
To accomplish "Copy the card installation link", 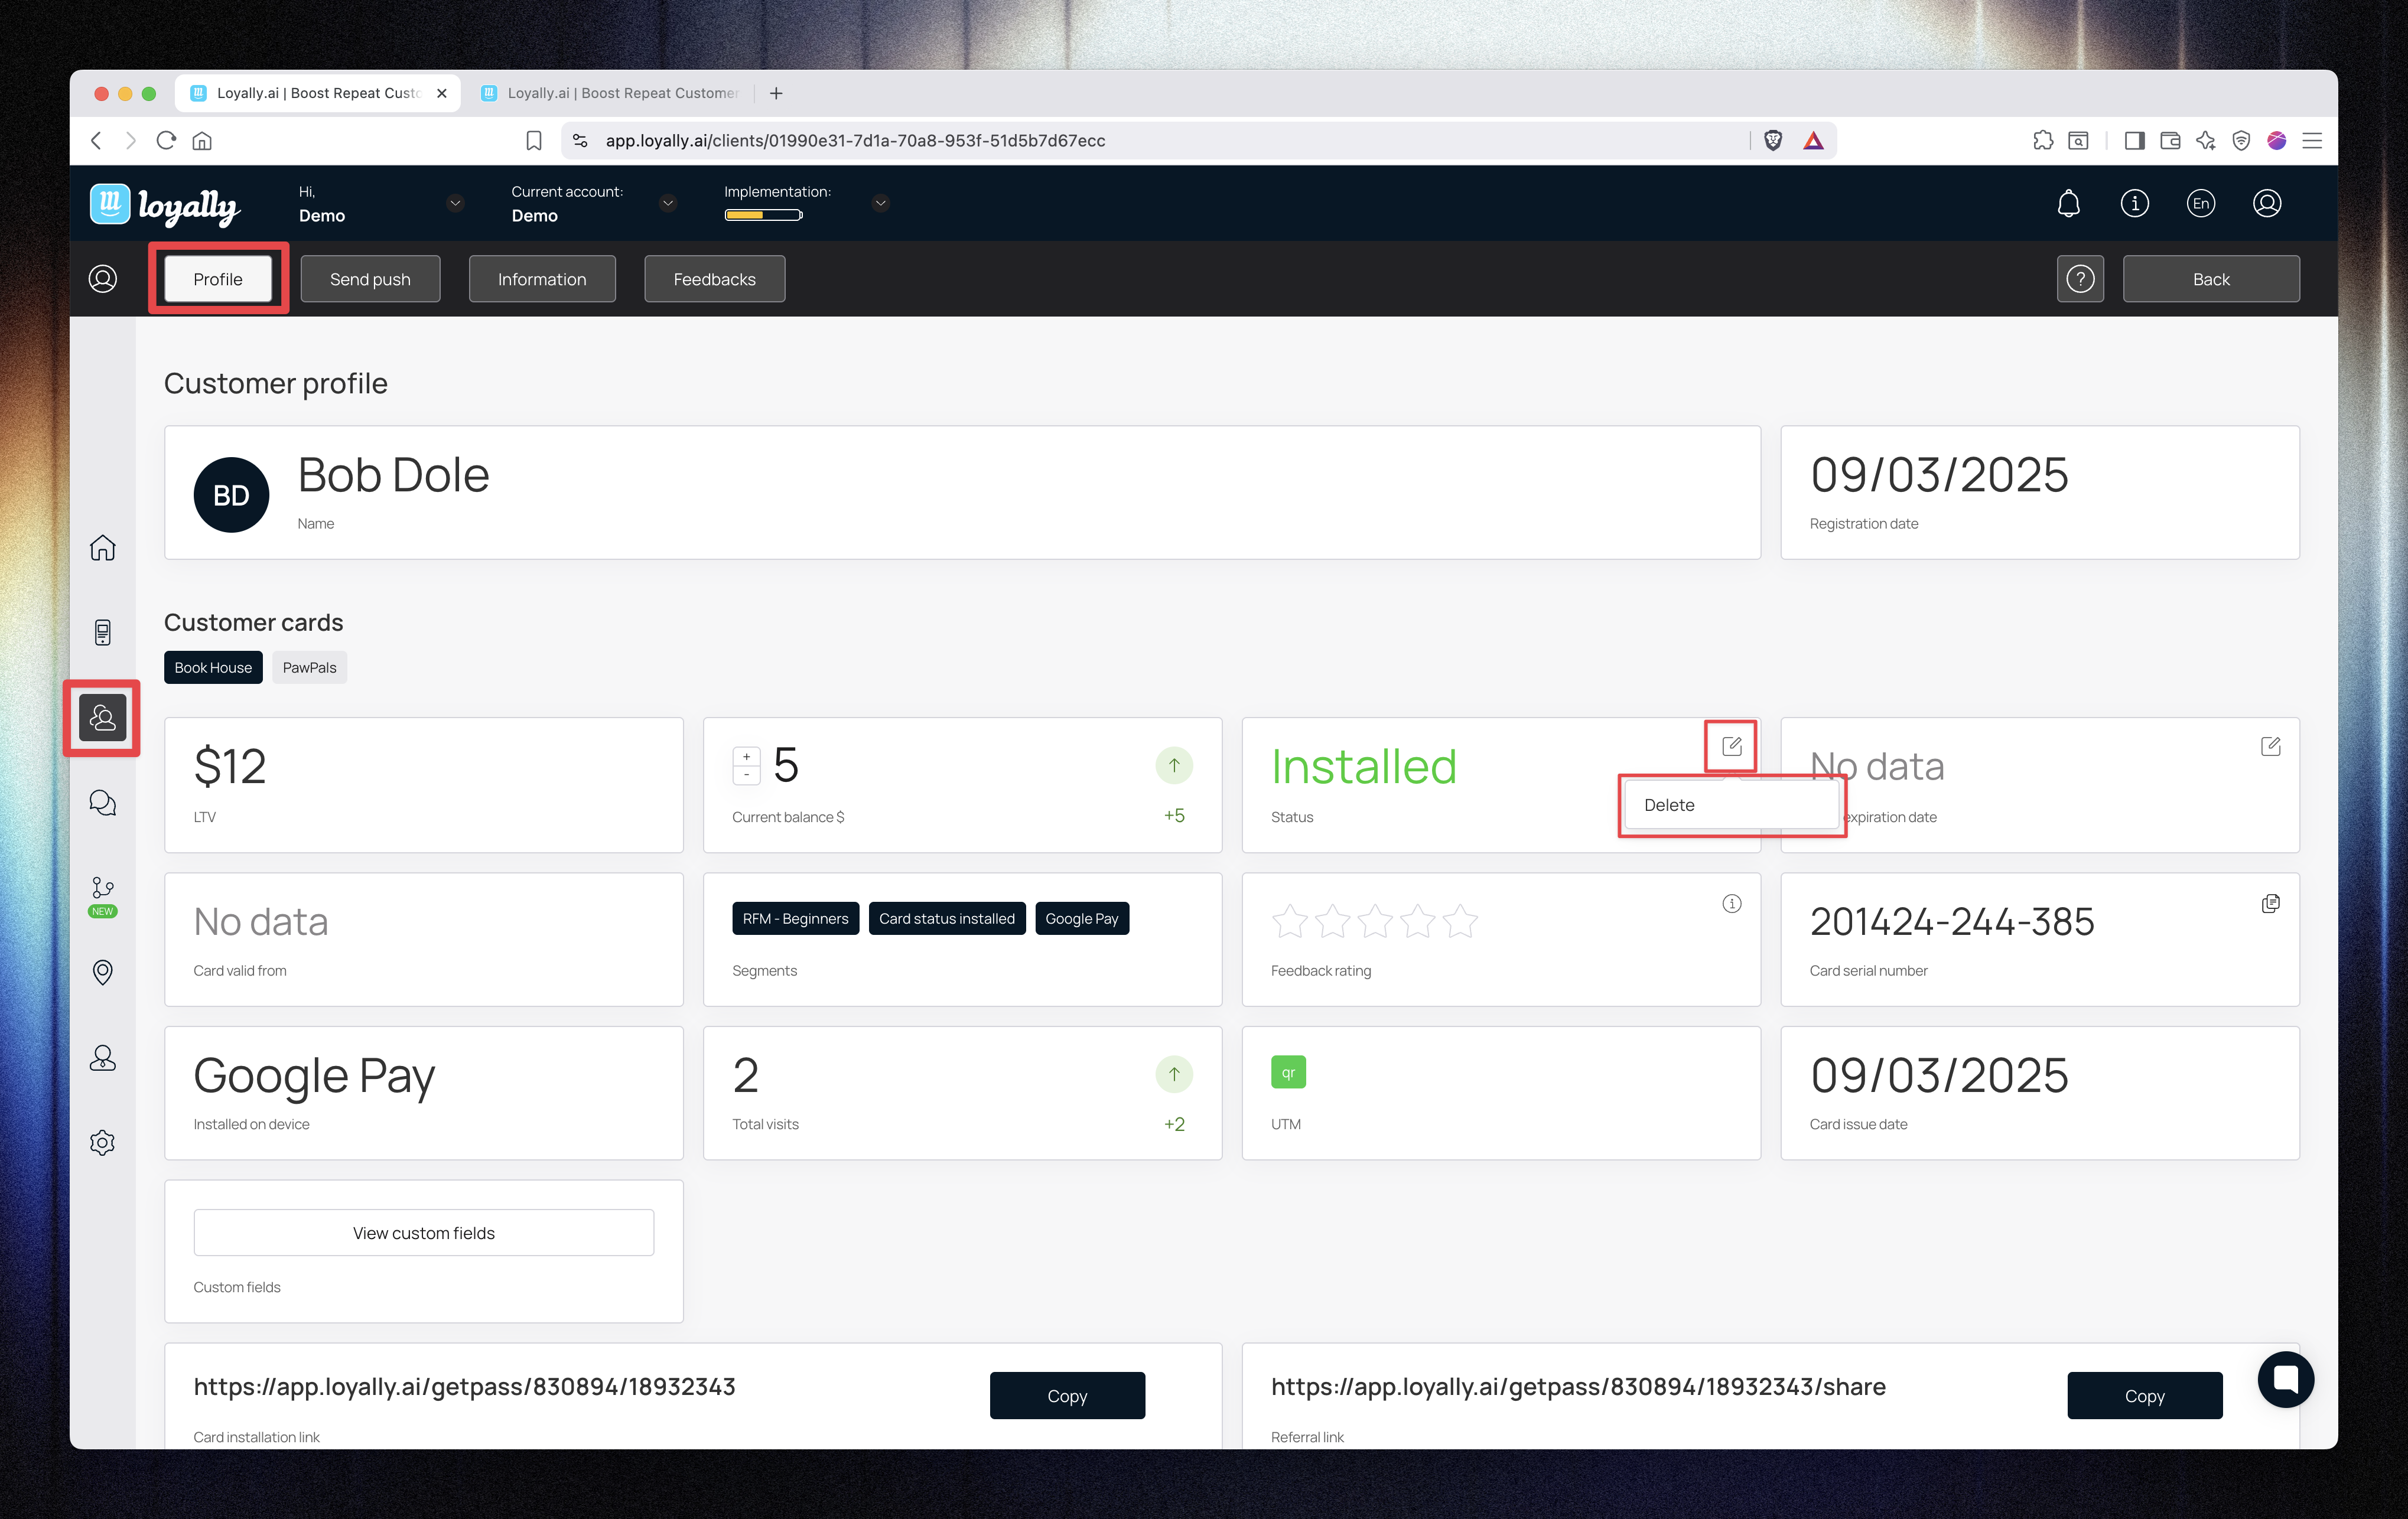I will [1066, 1395].
